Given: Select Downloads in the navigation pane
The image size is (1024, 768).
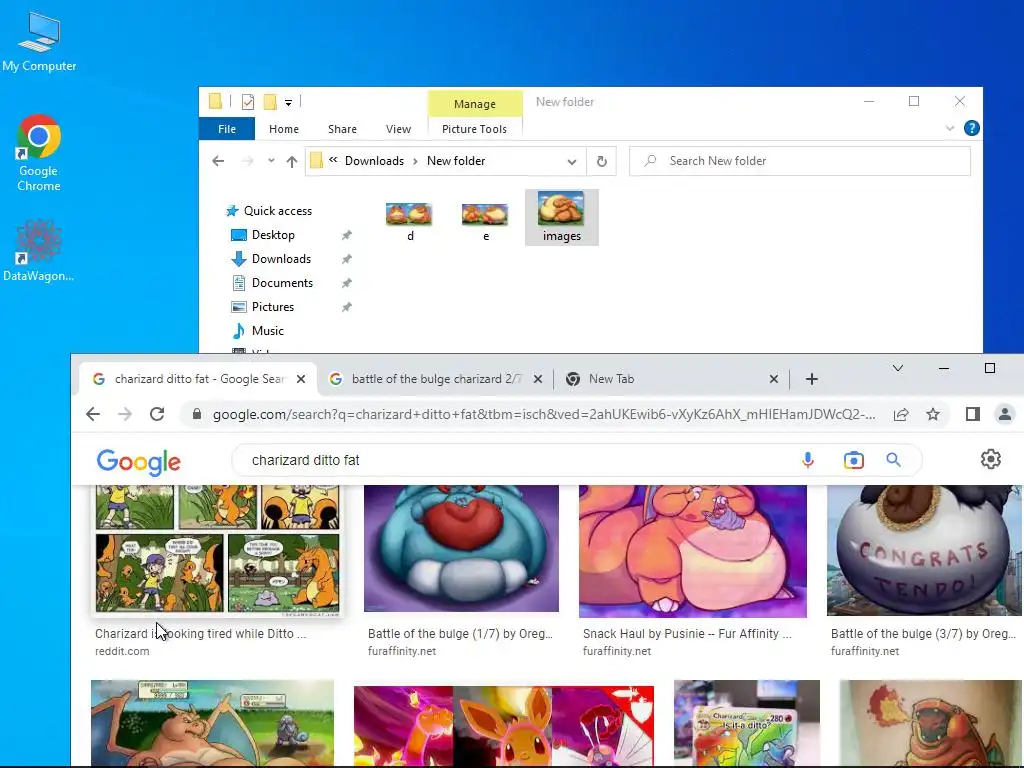Looking at the screenshot, I should point(271,259).
